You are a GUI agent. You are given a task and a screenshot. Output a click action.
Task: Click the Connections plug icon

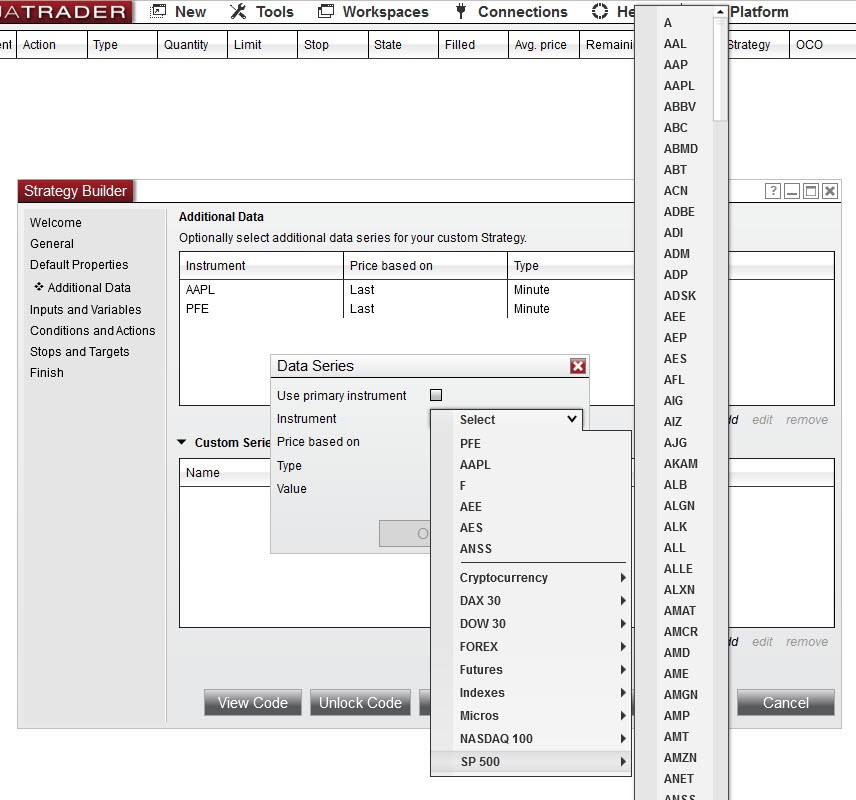(461, 11)
